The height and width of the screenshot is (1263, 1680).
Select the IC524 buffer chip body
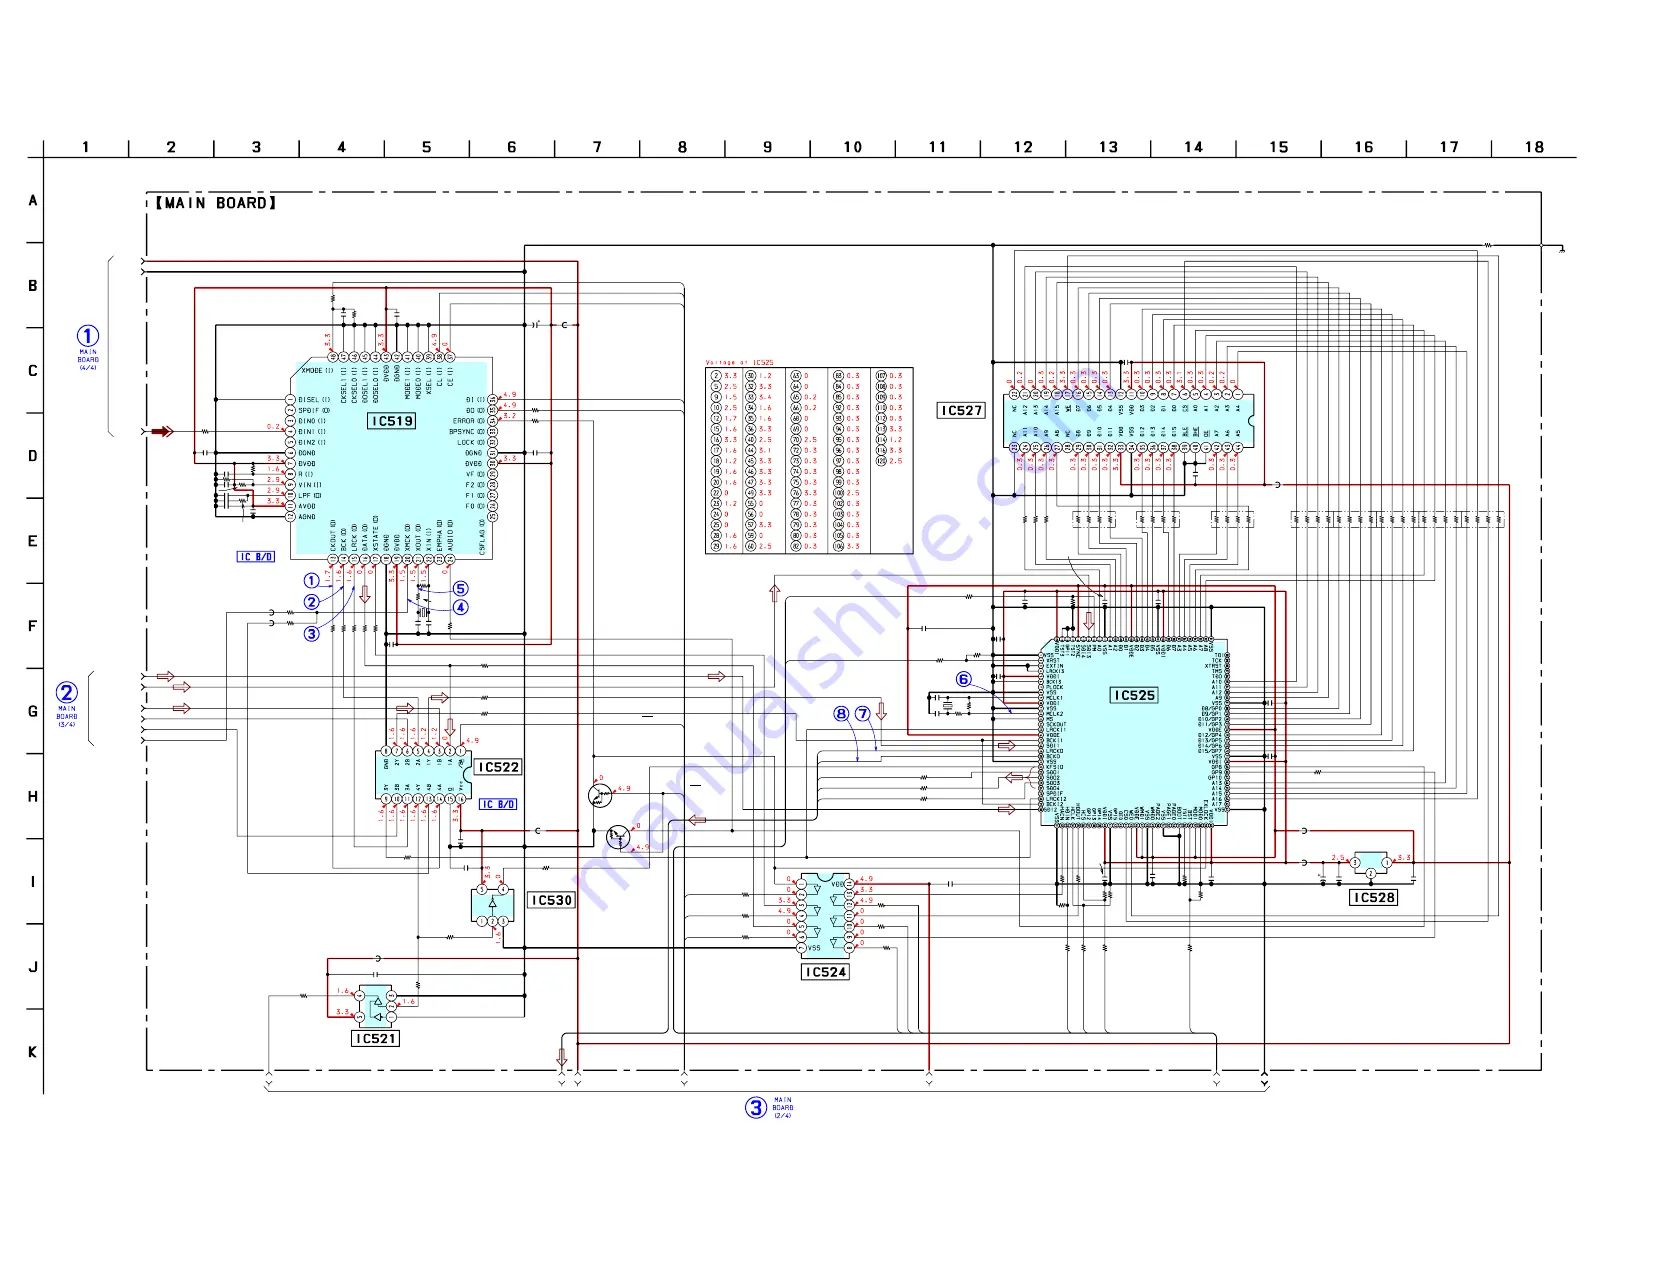point(825,914)
